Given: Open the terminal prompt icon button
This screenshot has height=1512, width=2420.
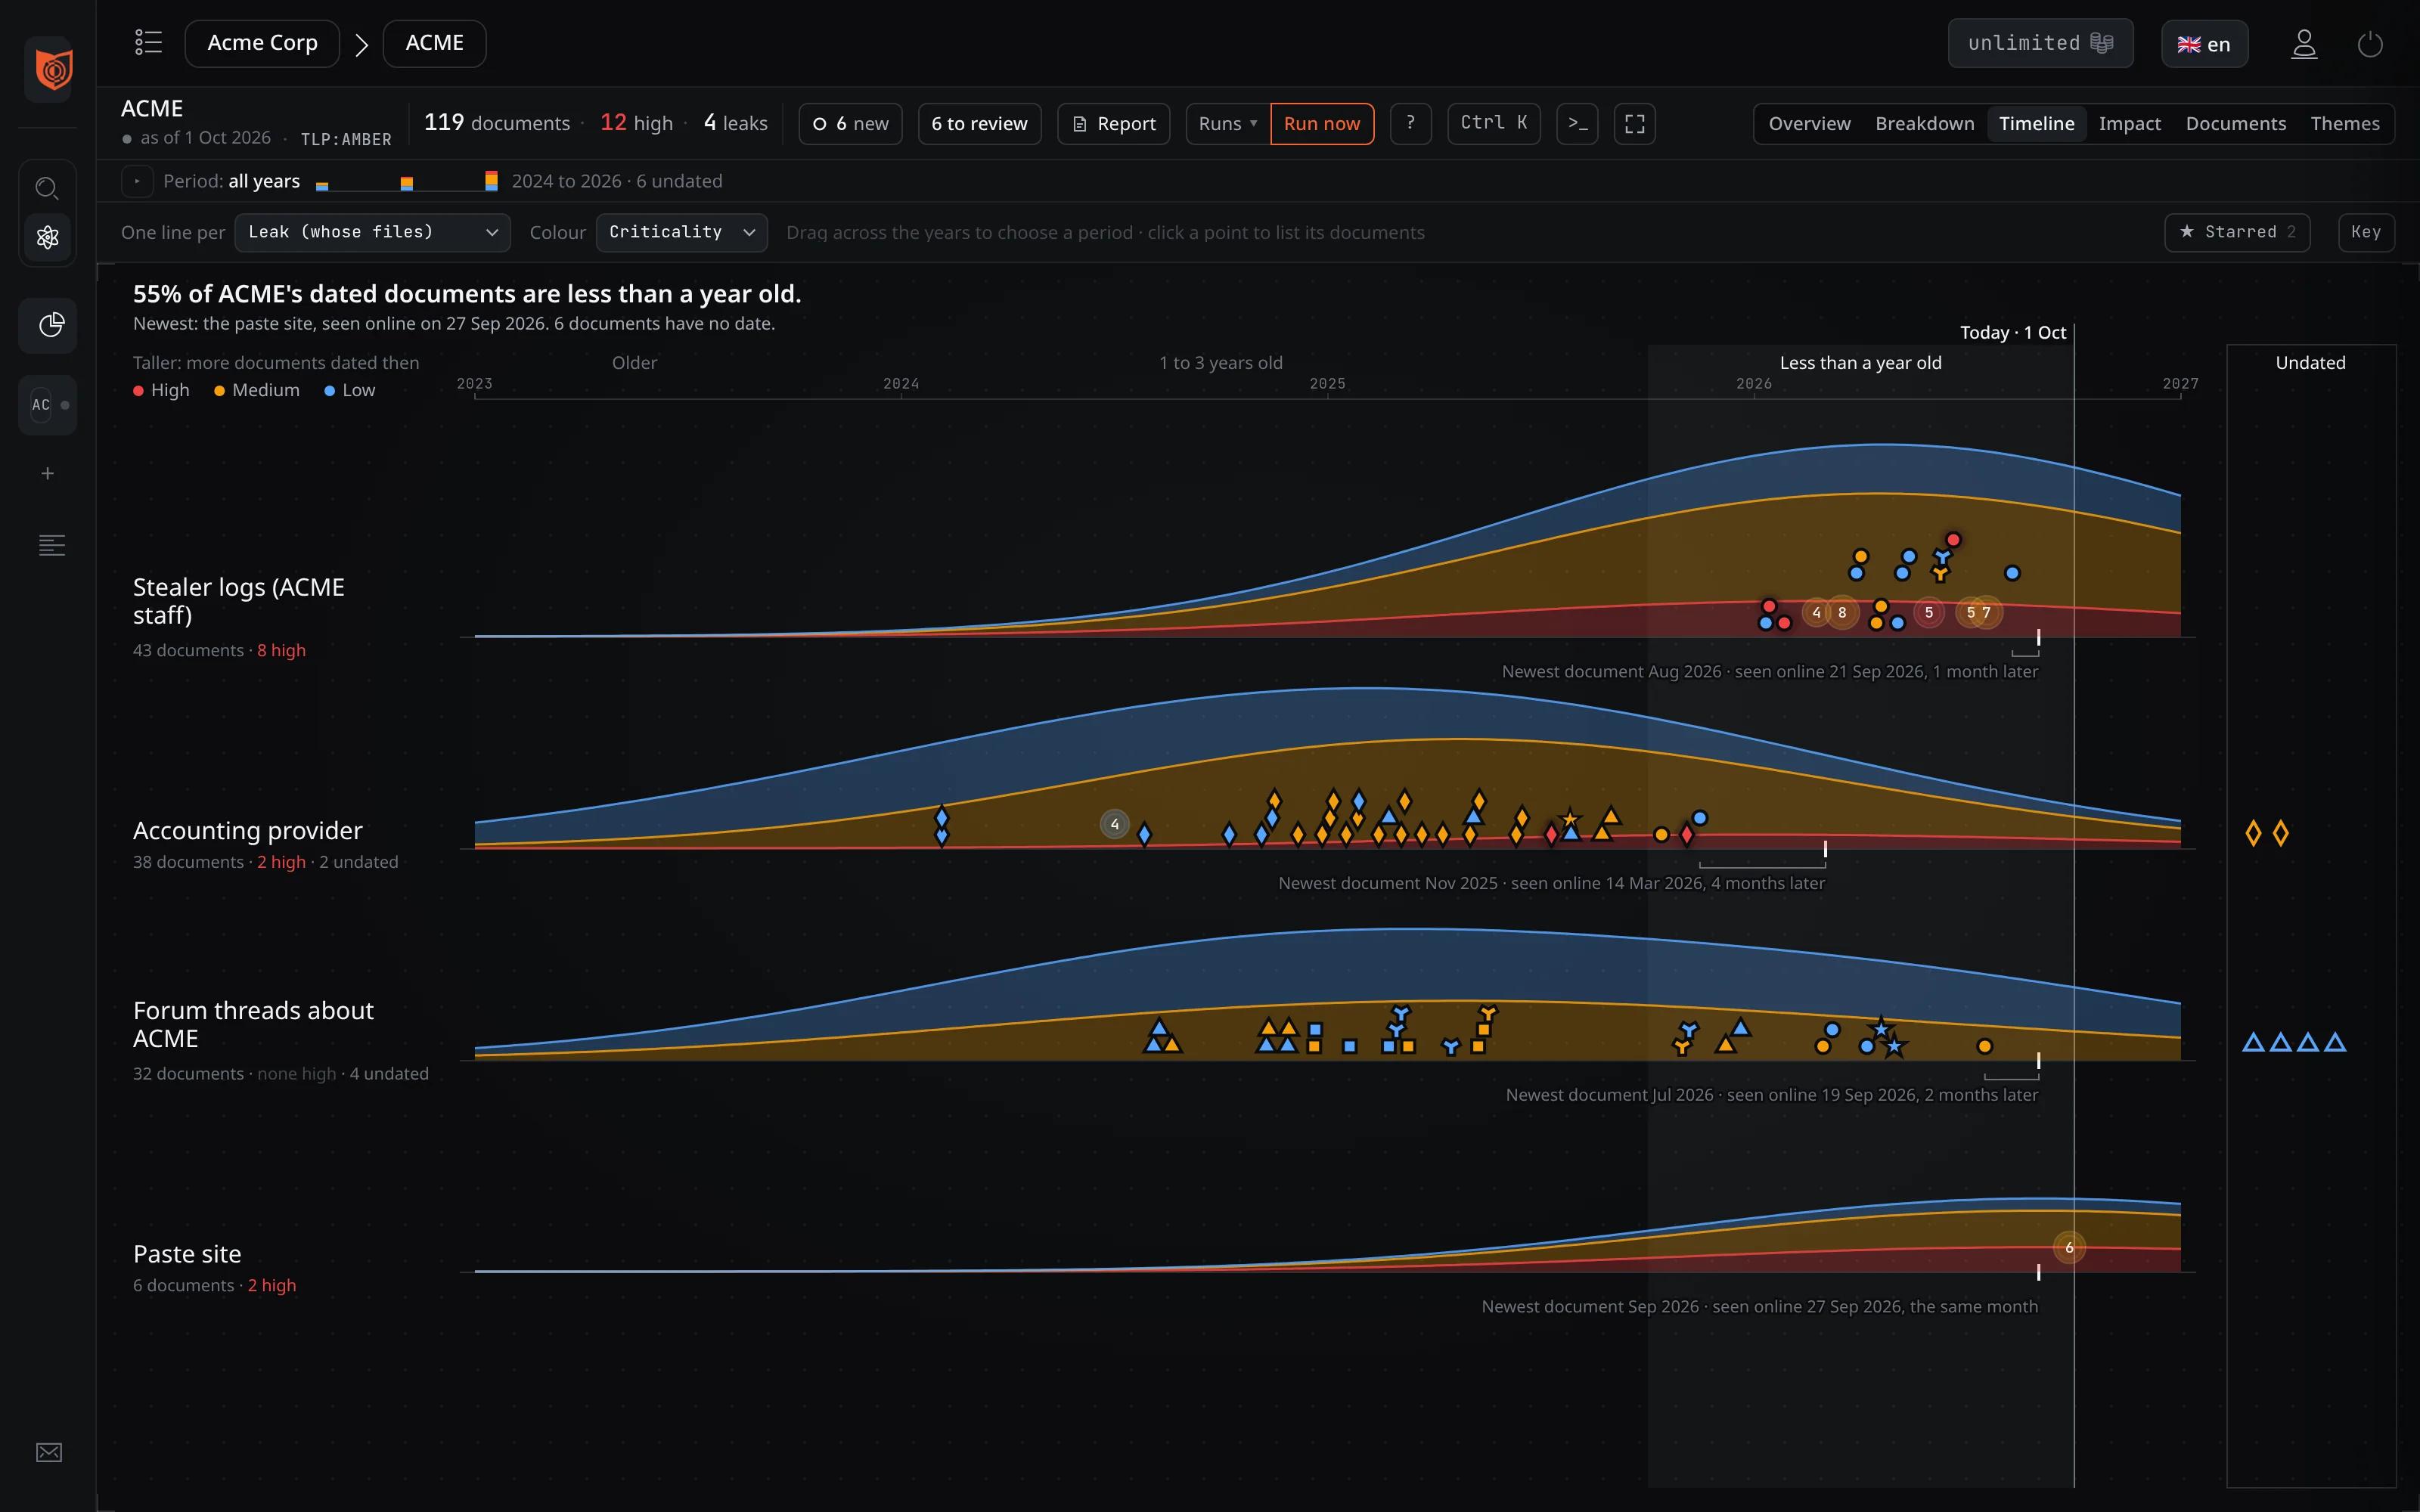Looking at the screenshot, I should [x=1577, y=123].
